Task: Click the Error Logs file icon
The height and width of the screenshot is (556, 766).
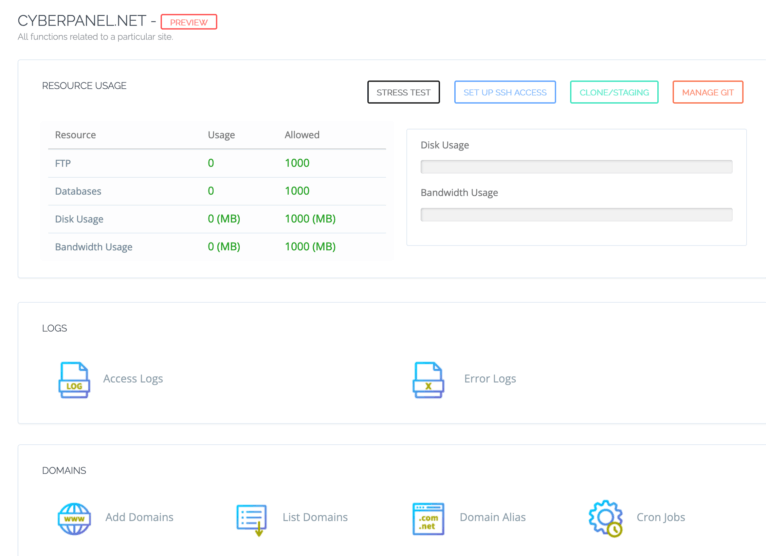Action: coord(428,380)
